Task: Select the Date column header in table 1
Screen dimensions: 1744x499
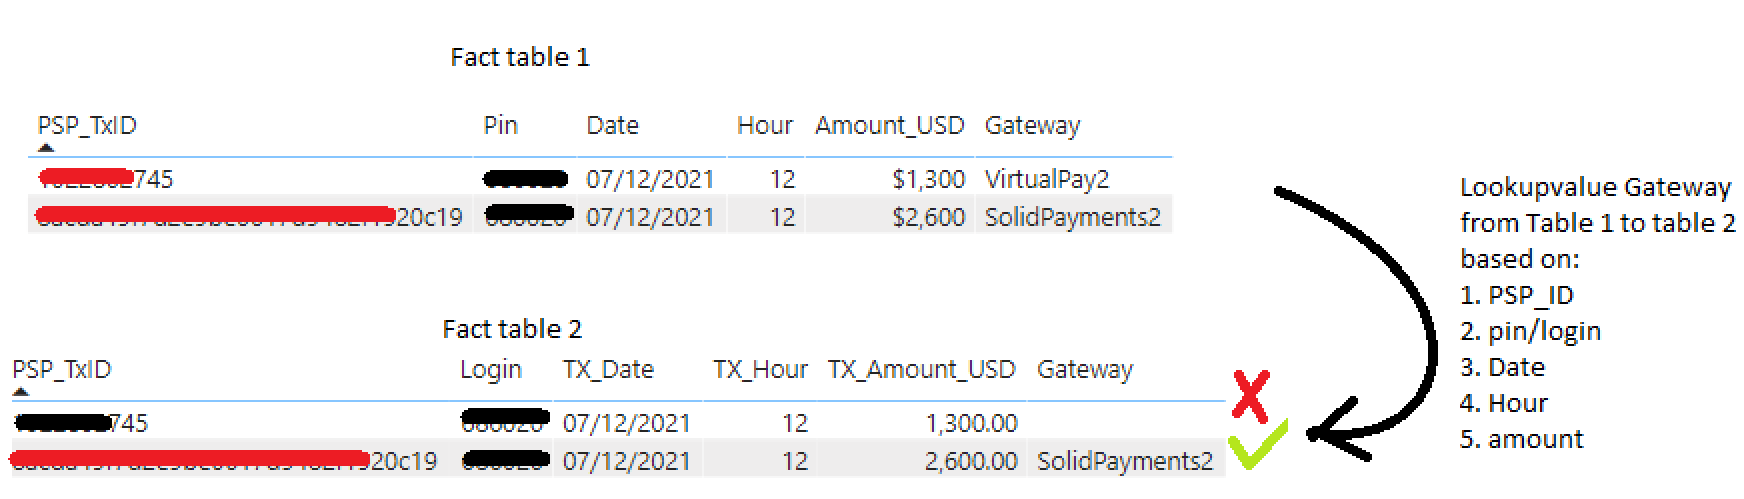Action: pyautogui.click(x=612, y=125)
